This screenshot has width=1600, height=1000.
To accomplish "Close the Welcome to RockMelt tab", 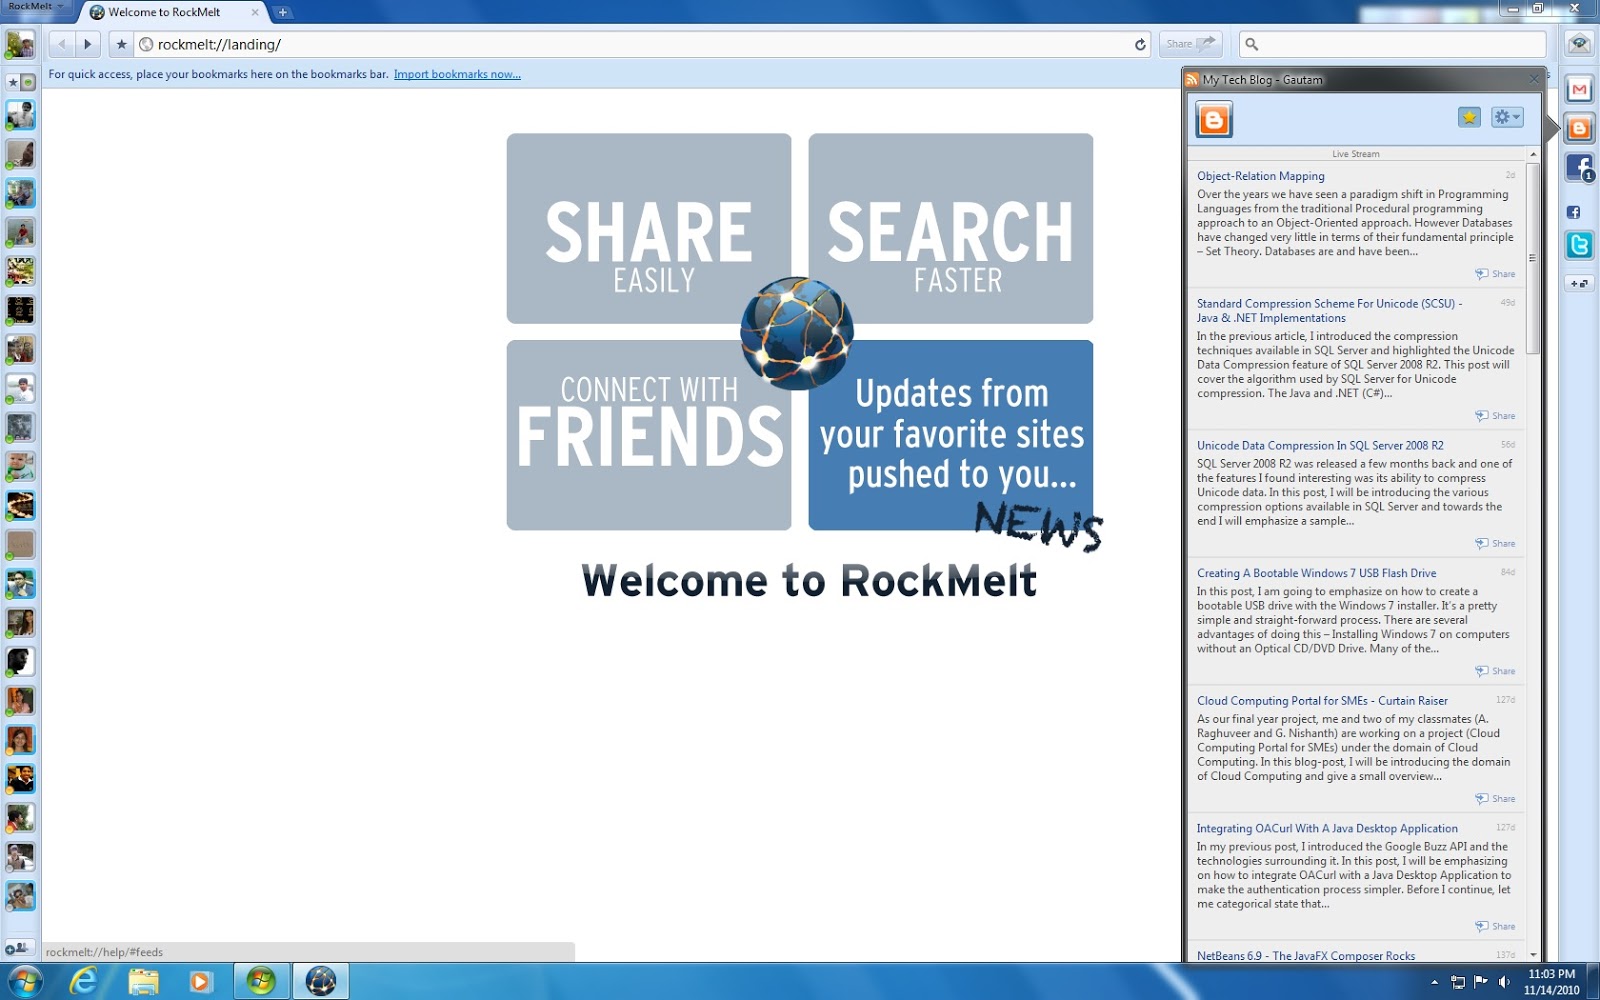I will 255,12.
